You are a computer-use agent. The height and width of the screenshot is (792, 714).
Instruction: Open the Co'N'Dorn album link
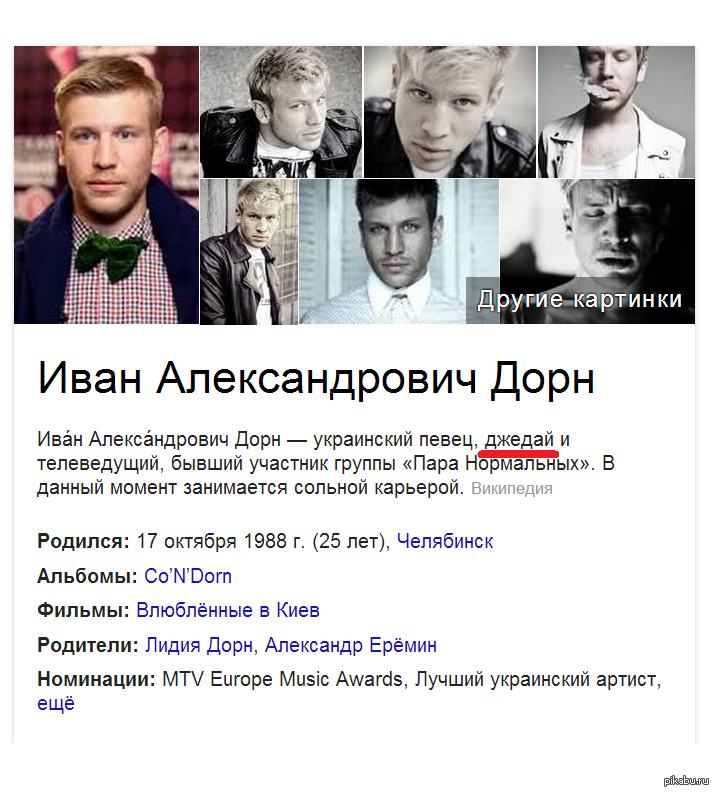[x=188, y=576]
